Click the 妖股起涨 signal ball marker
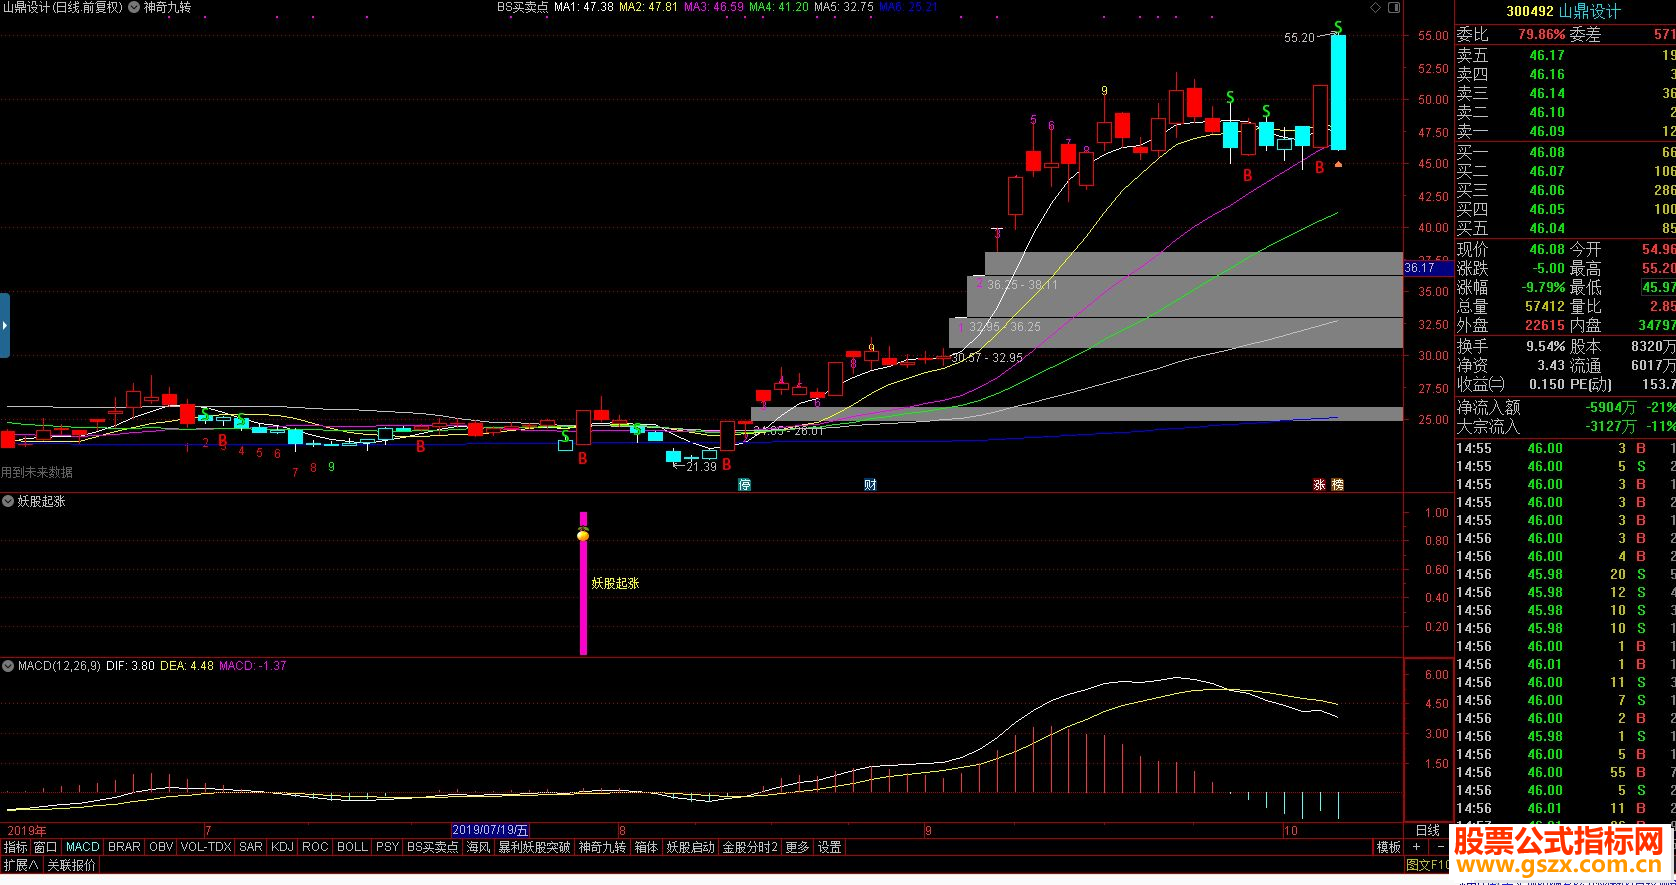 pos(583,535)
